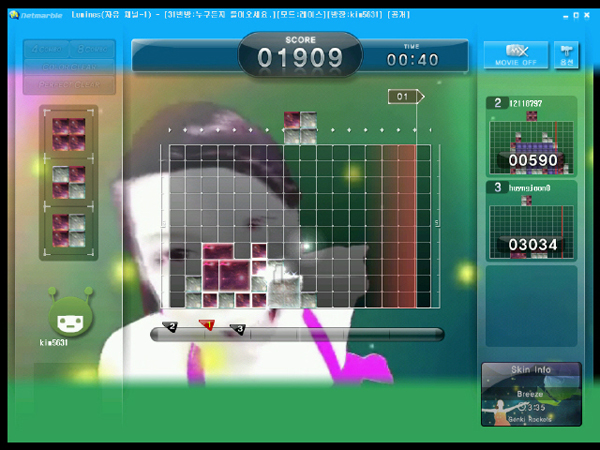Screen dimensions: 600x450
Task: Click the player 3 progress marker
Action: pos(238,328)
